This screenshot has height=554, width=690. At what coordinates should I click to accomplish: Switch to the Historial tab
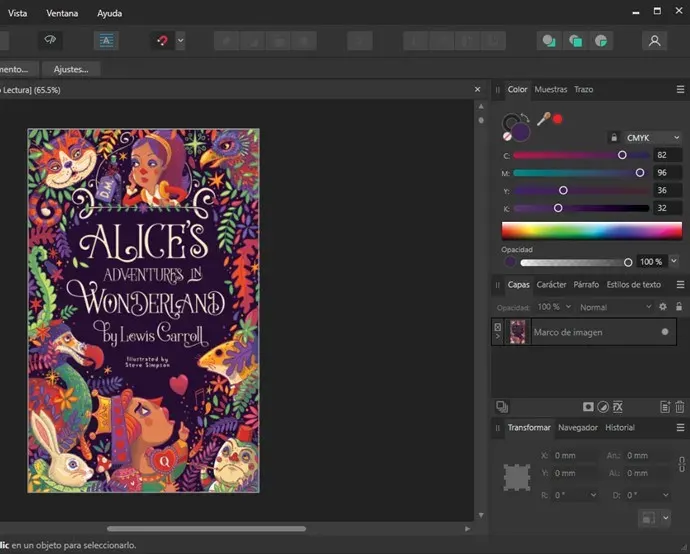pos(620,428)
